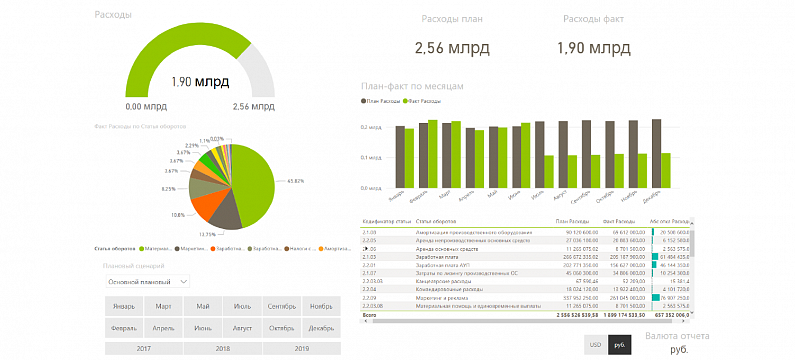Viewport: 795px width, 360px height.
Task: Toggle the Июль month filter
Action: [242, 306]
